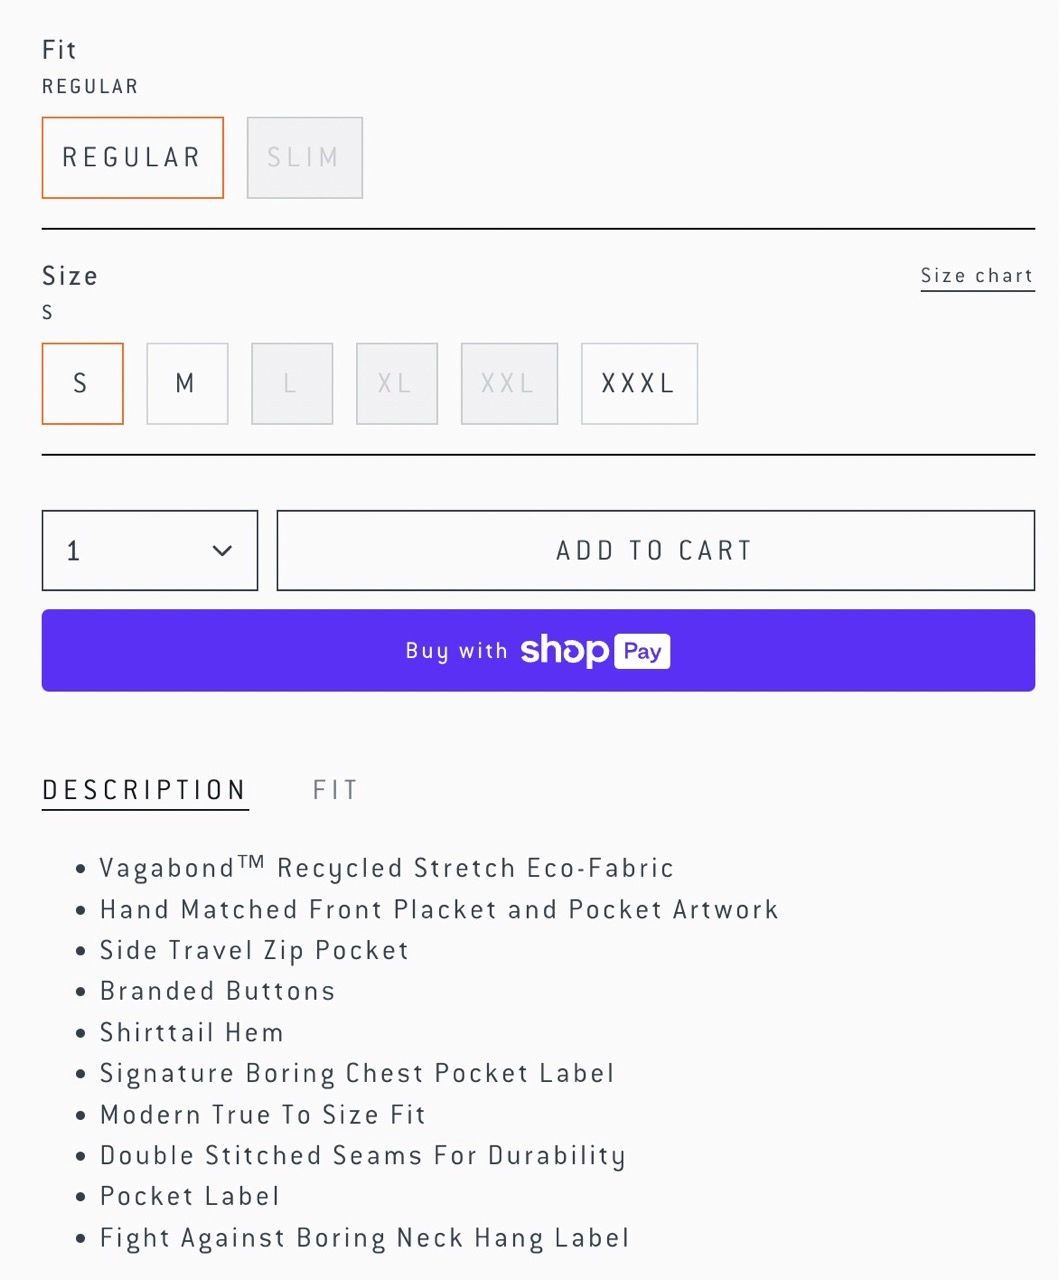
Task: Click the 'Side Travel Zip Pocket' bullet
Action: click(x=254, y=950)
